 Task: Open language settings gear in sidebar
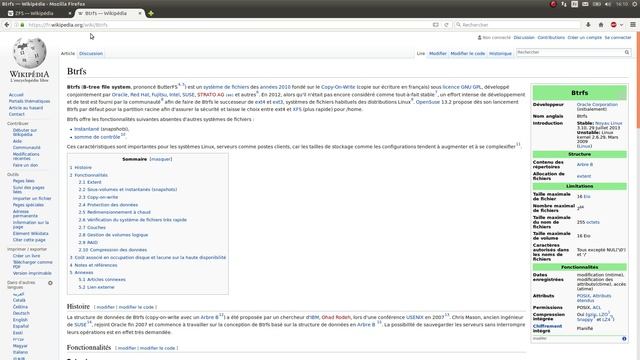51,283
